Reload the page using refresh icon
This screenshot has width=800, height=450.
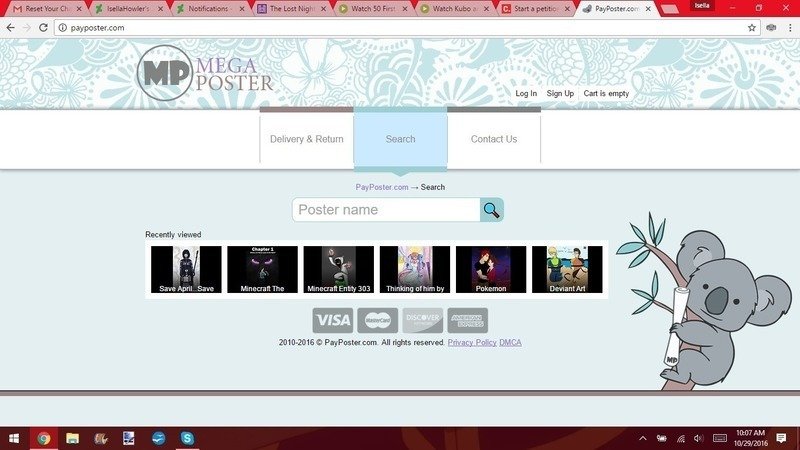(44, 27)
